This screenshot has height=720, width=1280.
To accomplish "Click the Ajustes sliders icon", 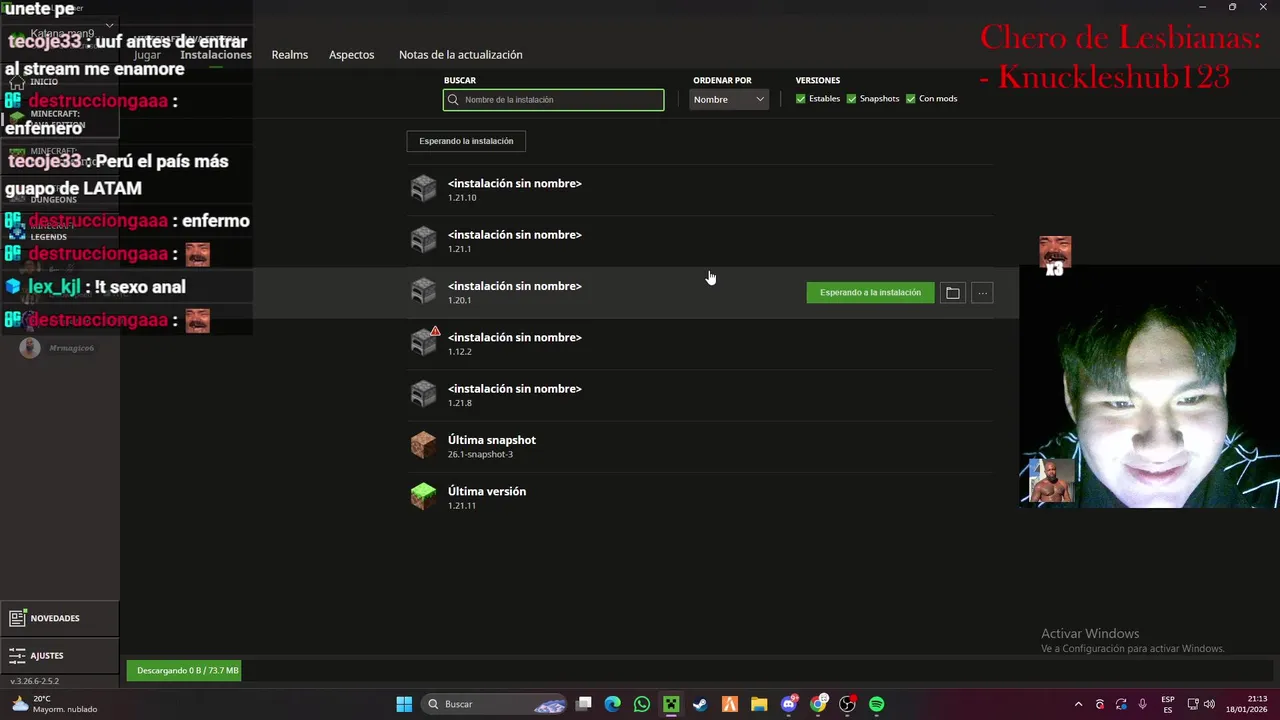I will coord(17,656).
